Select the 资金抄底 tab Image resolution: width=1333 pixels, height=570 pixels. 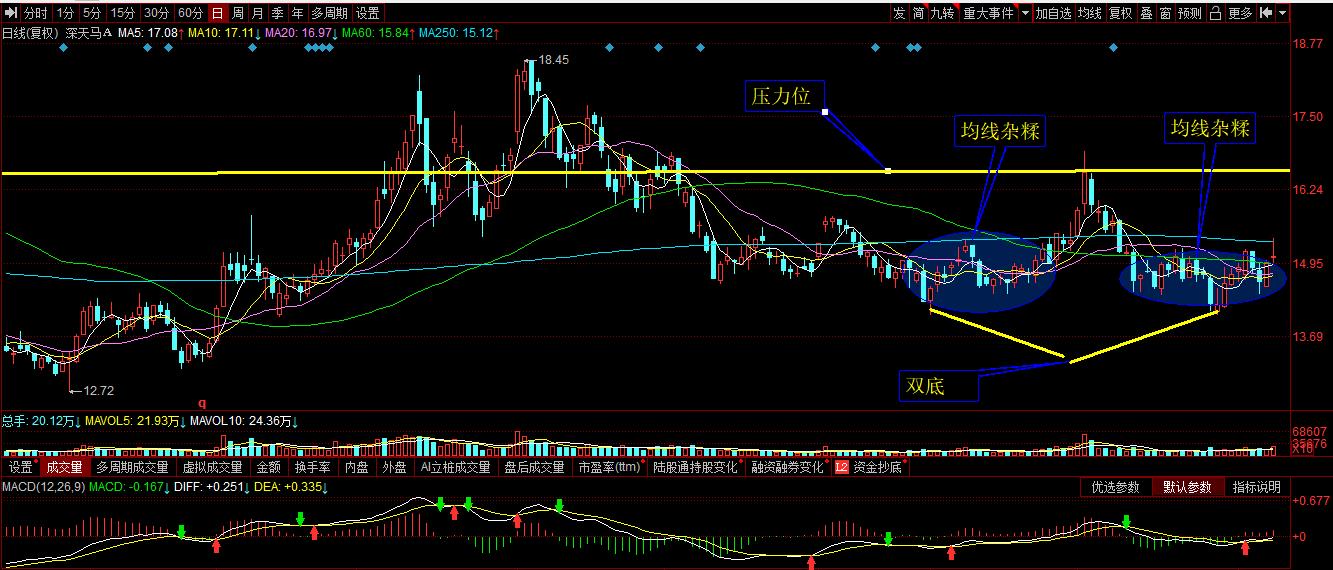click(877, 467)
